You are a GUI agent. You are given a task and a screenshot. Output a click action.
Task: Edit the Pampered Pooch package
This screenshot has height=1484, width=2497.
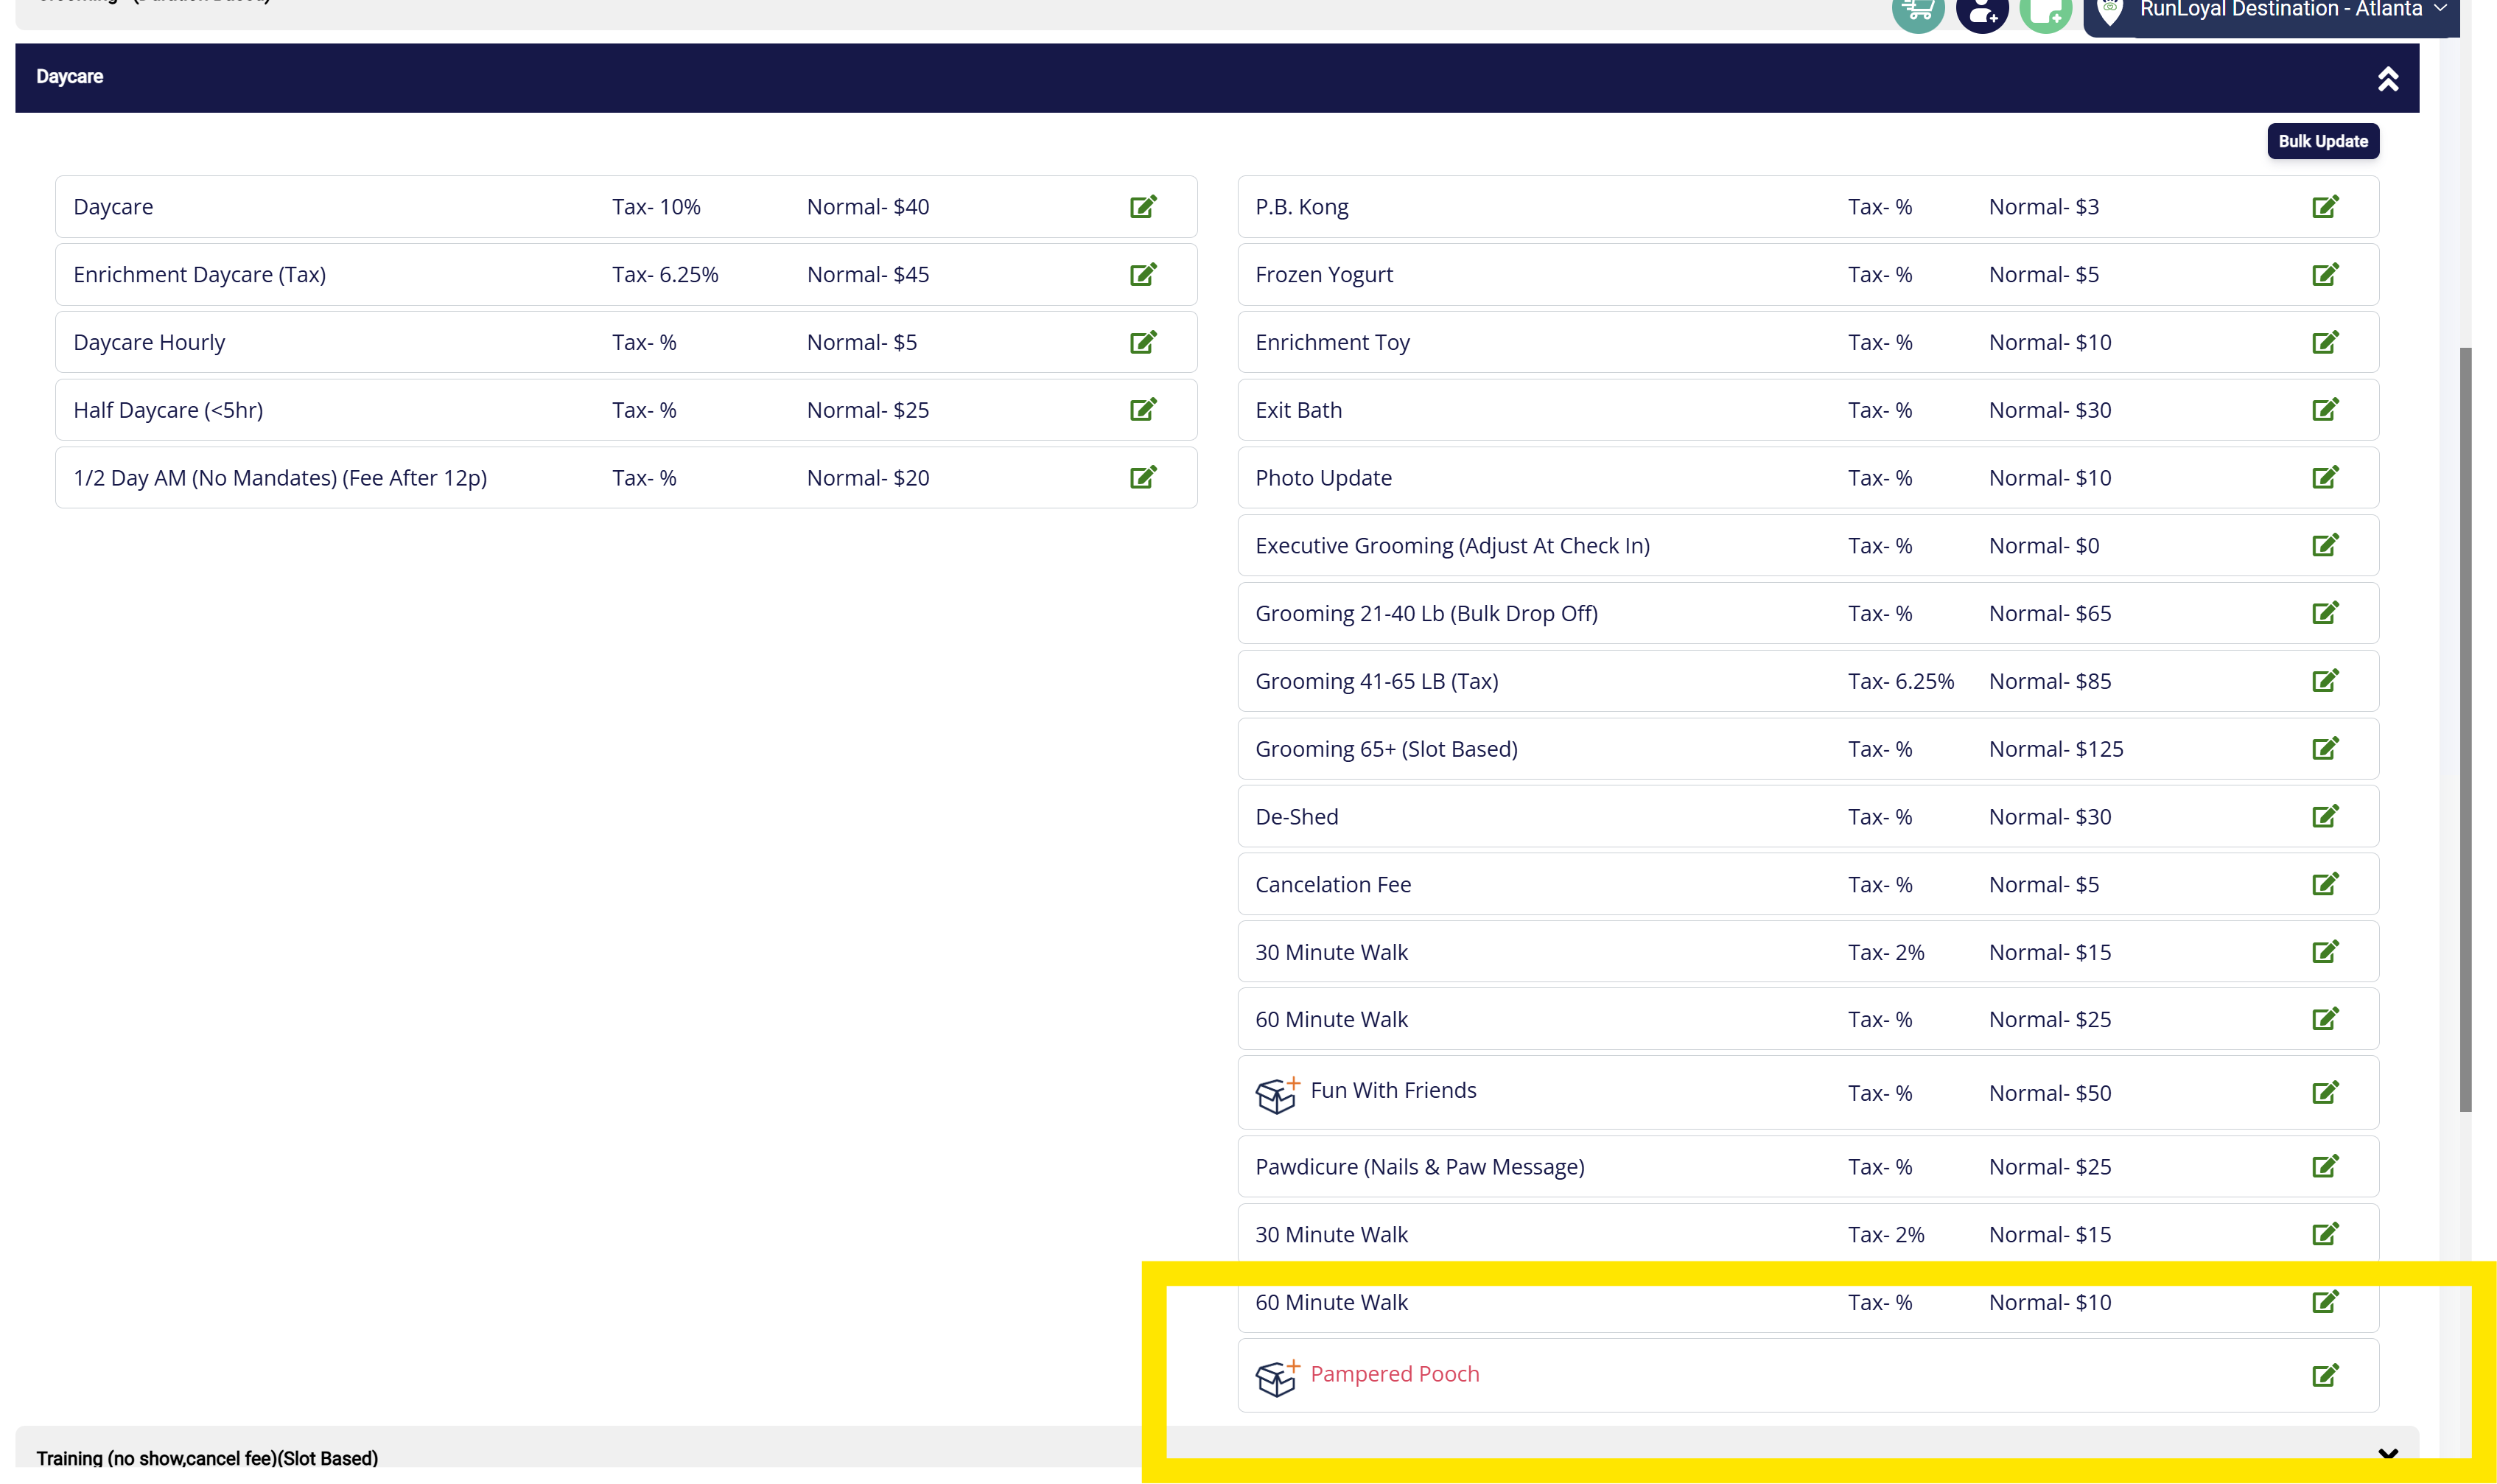pyautogui.click(x=2325, y=1375)
